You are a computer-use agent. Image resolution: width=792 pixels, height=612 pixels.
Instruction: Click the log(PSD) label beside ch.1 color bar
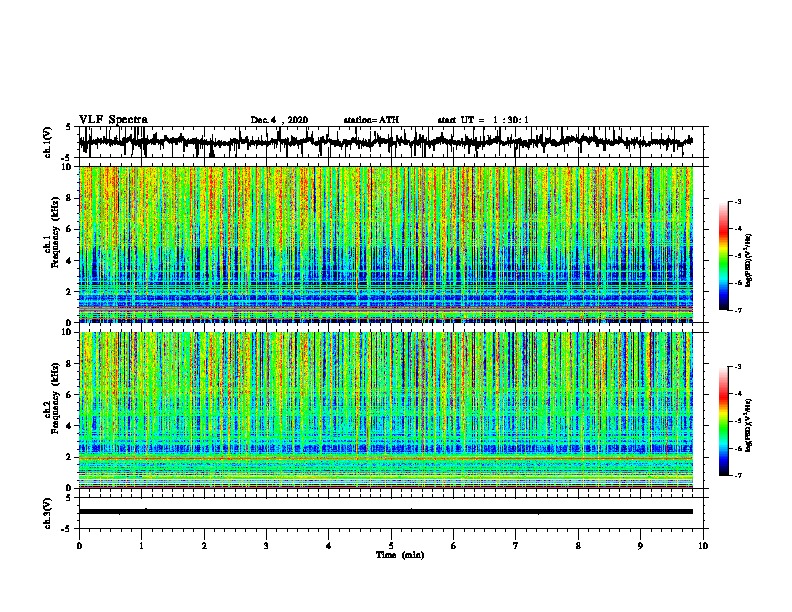pyautogui.click(x=749, y=260)
